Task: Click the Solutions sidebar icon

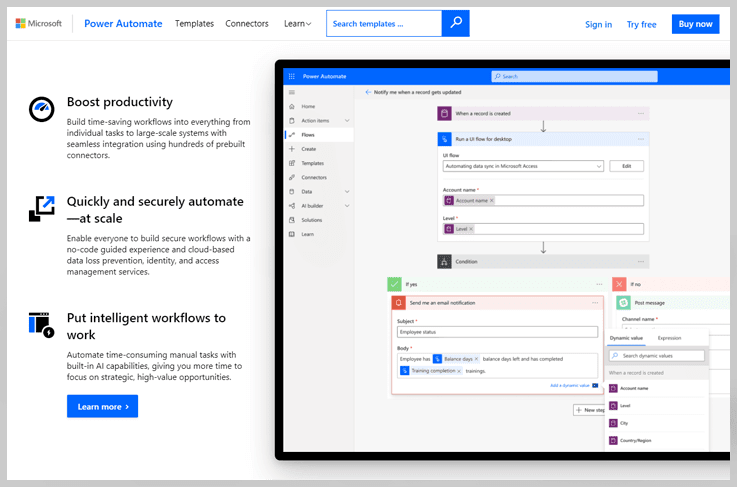Action: (x=292, y=220)
